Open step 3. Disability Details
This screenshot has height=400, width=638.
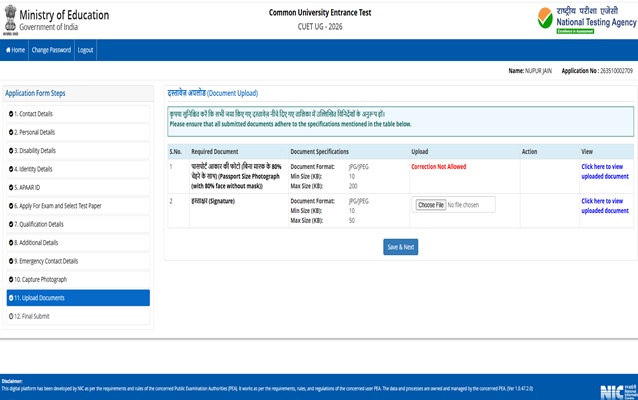pyautogui.click(x=78, y=151)
